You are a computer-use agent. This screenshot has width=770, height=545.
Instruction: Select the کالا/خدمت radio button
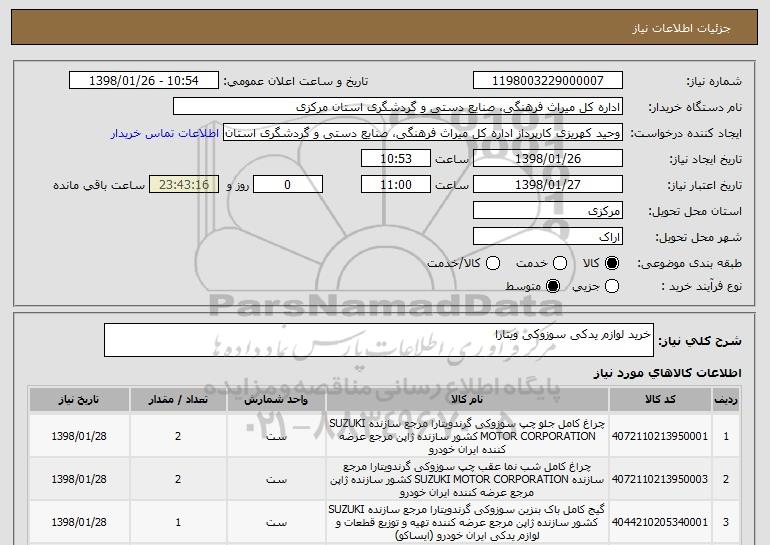(x=493, y=263)
